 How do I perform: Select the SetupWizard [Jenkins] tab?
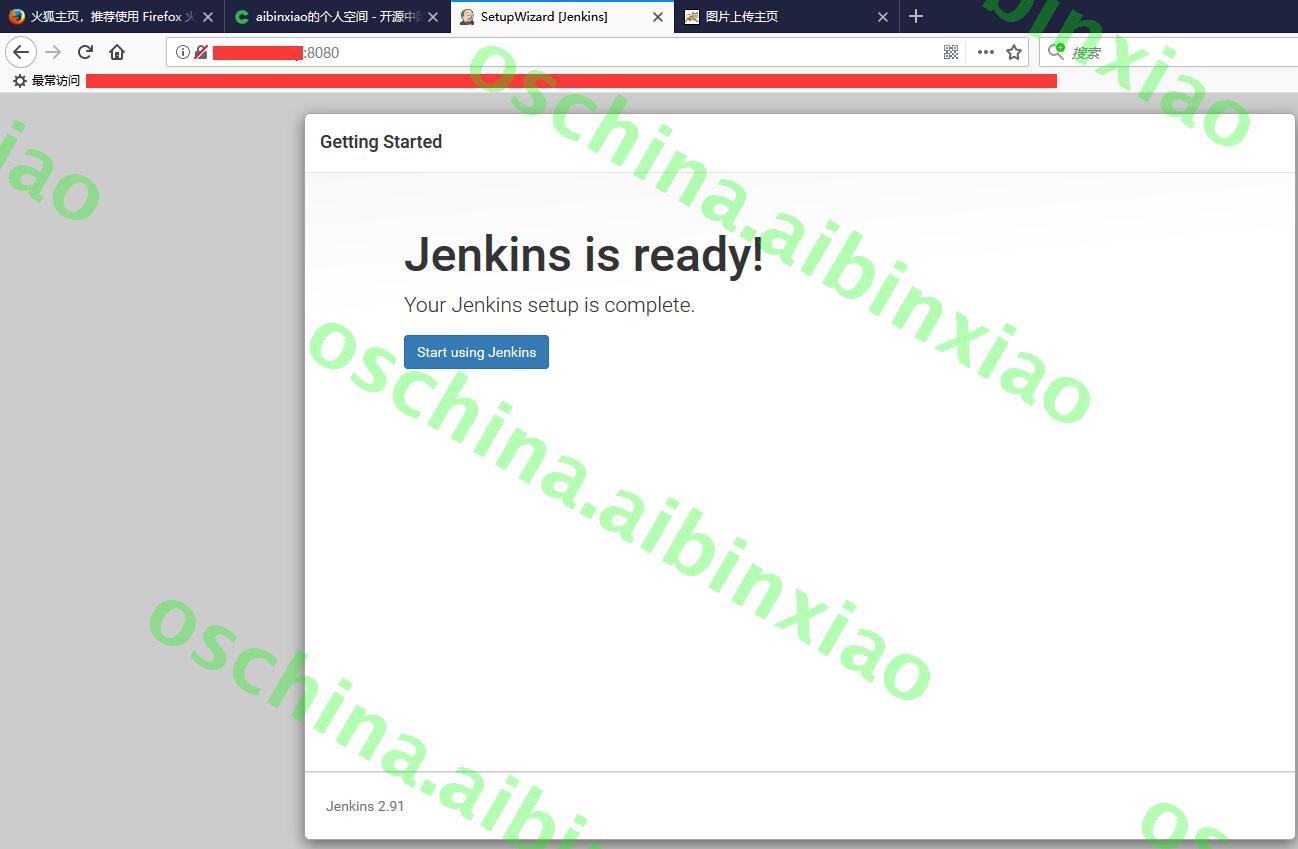coord(562,17)
